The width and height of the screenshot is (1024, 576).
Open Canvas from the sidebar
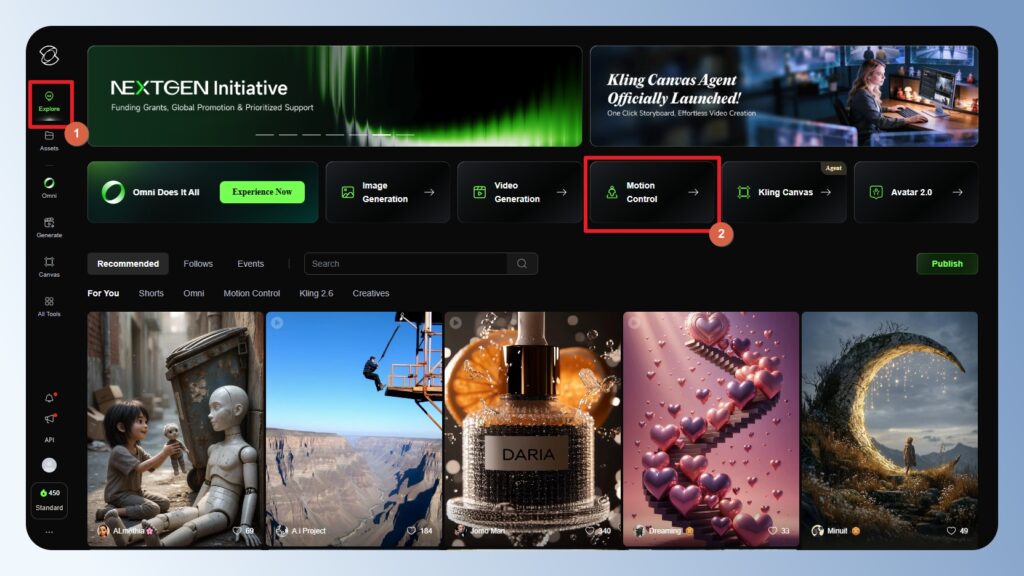tap(49, 265)
